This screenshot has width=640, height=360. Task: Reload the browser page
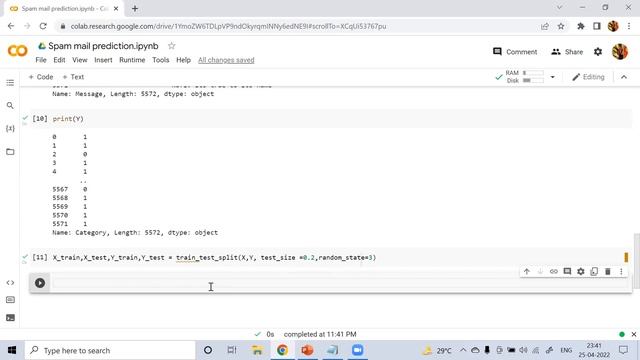pyautogui.click(x=43, y=26)
